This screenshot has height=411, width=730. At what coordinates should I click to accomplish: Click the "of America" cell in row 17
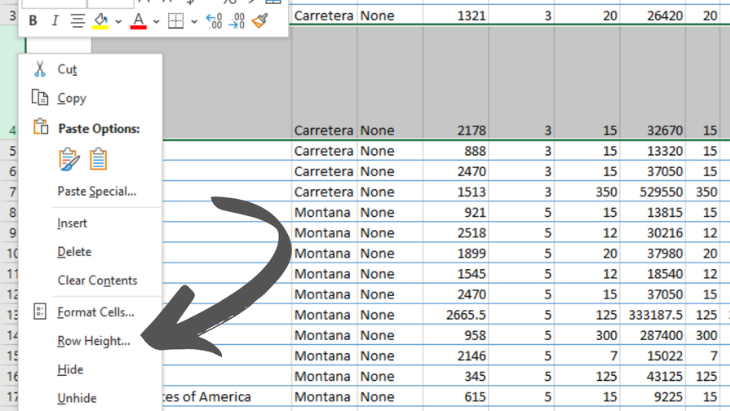(227, 397)
